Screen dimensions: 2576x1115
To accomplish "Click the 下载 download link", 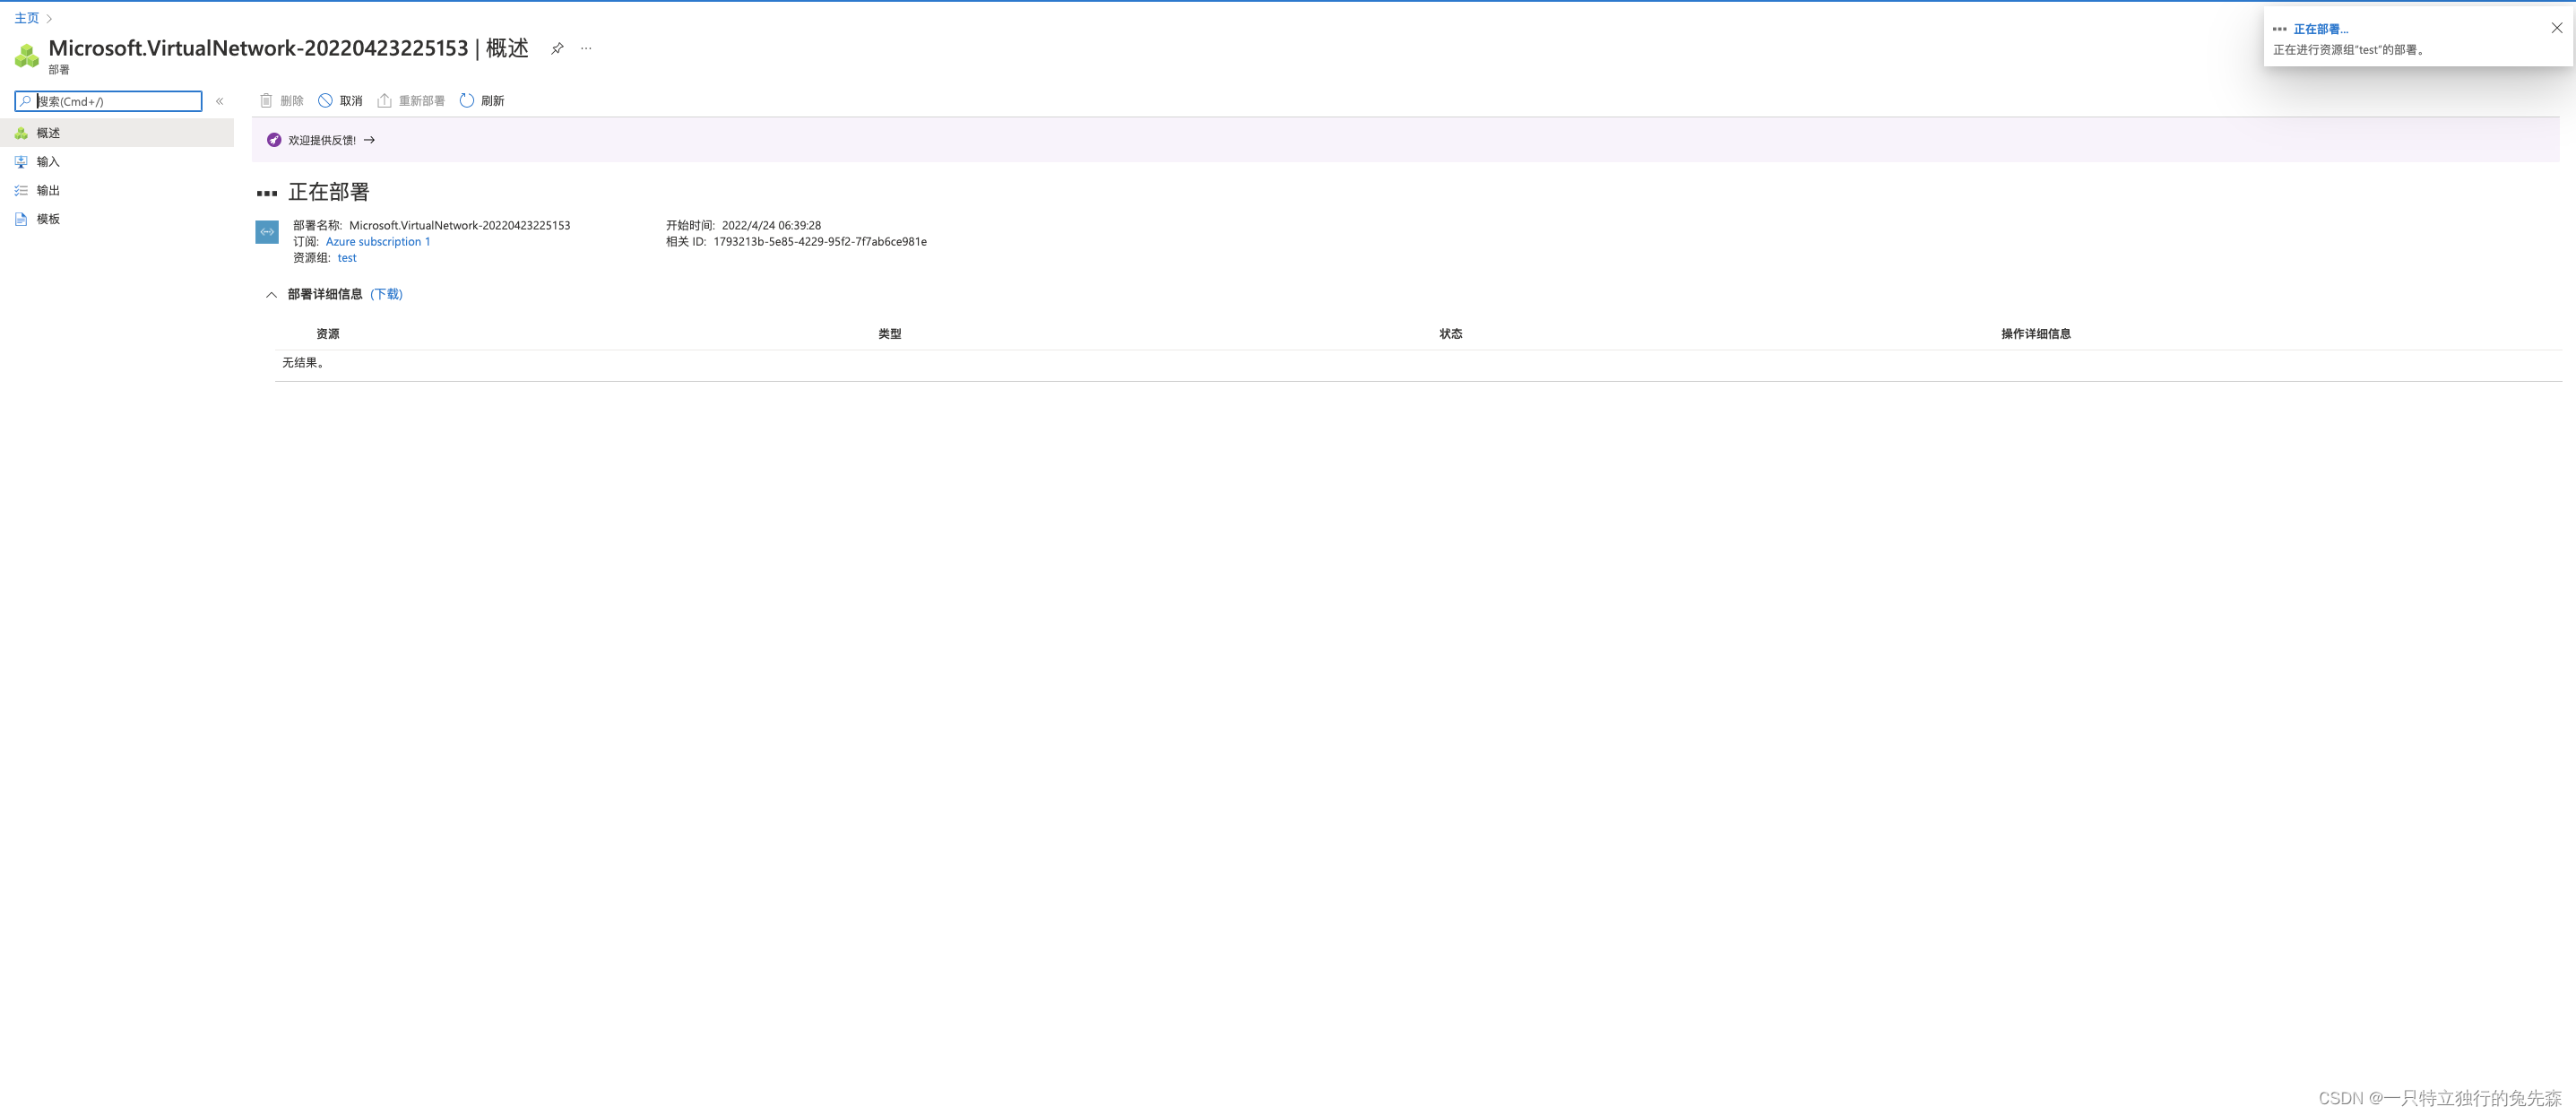I will 386,294.
